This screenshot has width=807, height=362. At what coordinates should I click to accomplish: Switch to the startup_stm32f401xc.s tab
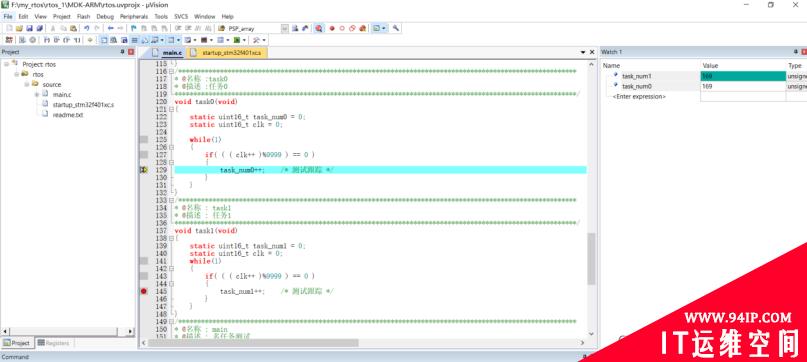tap(227, 53)
